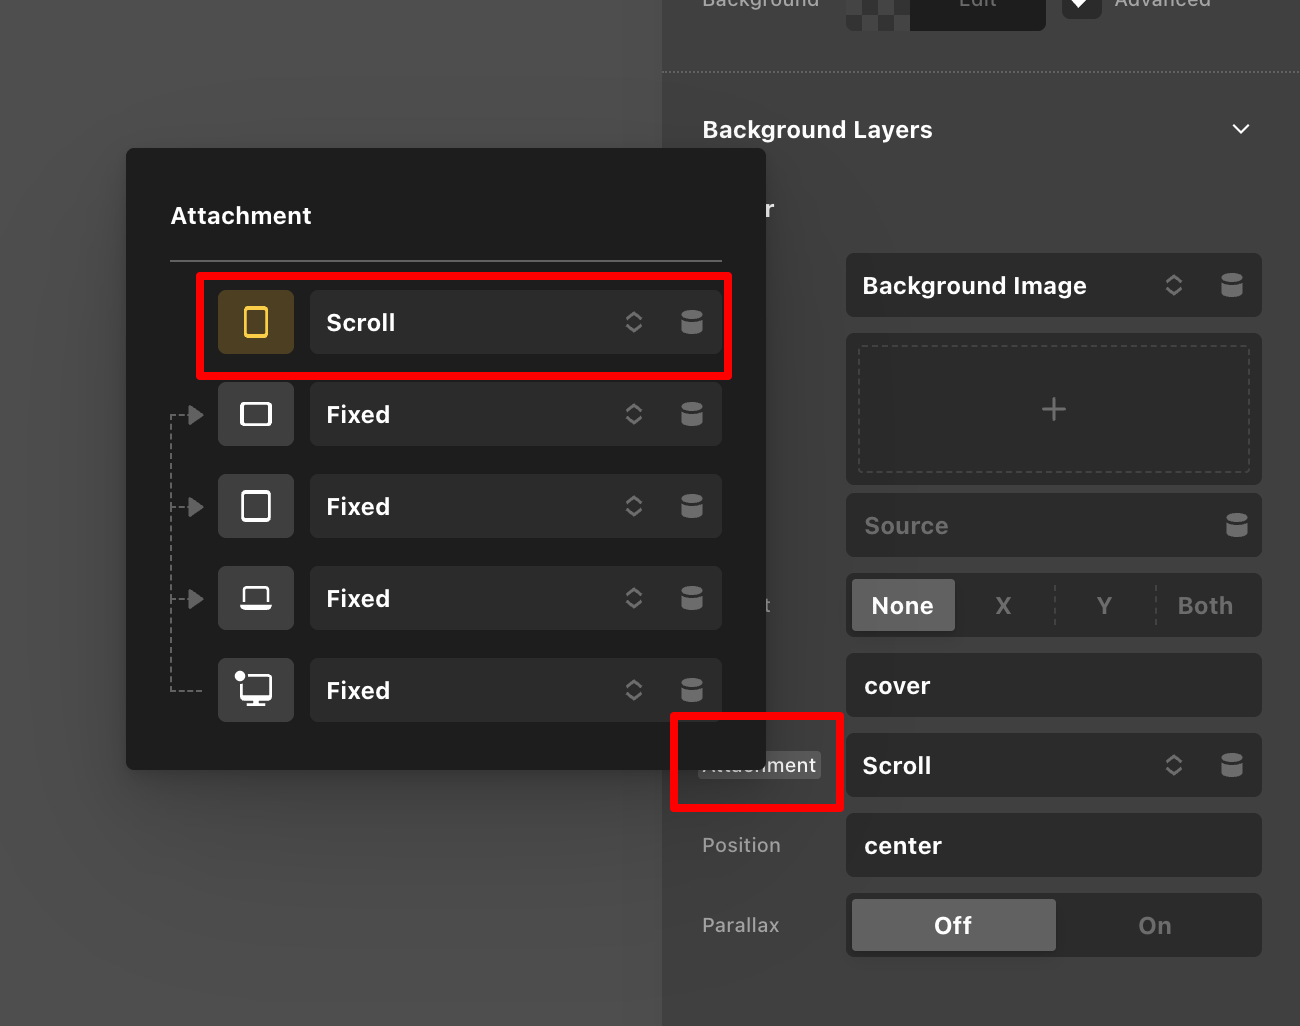Screen dimensions: 1300x1026
Task: Toggle the Advanced checkbox
Action: [x=1080, y=5]
